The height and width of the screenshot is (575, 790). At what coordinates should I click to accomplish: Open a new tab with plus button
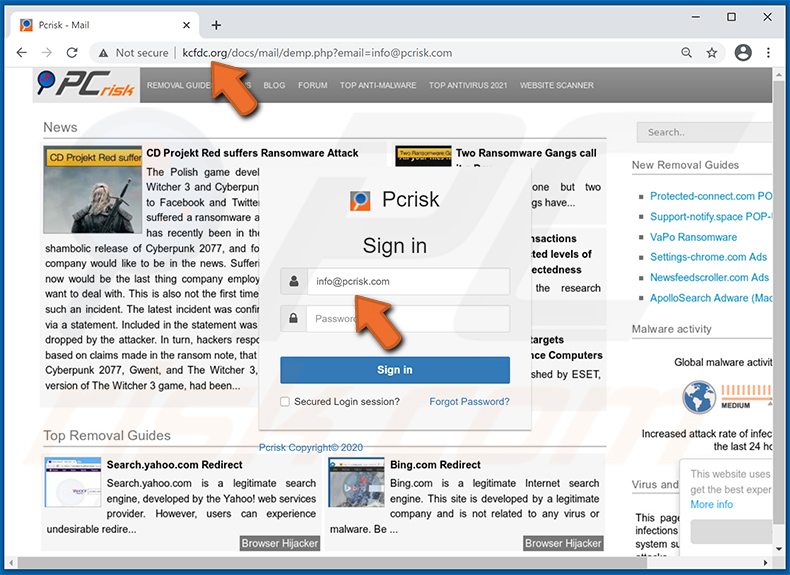coord(216,25)
